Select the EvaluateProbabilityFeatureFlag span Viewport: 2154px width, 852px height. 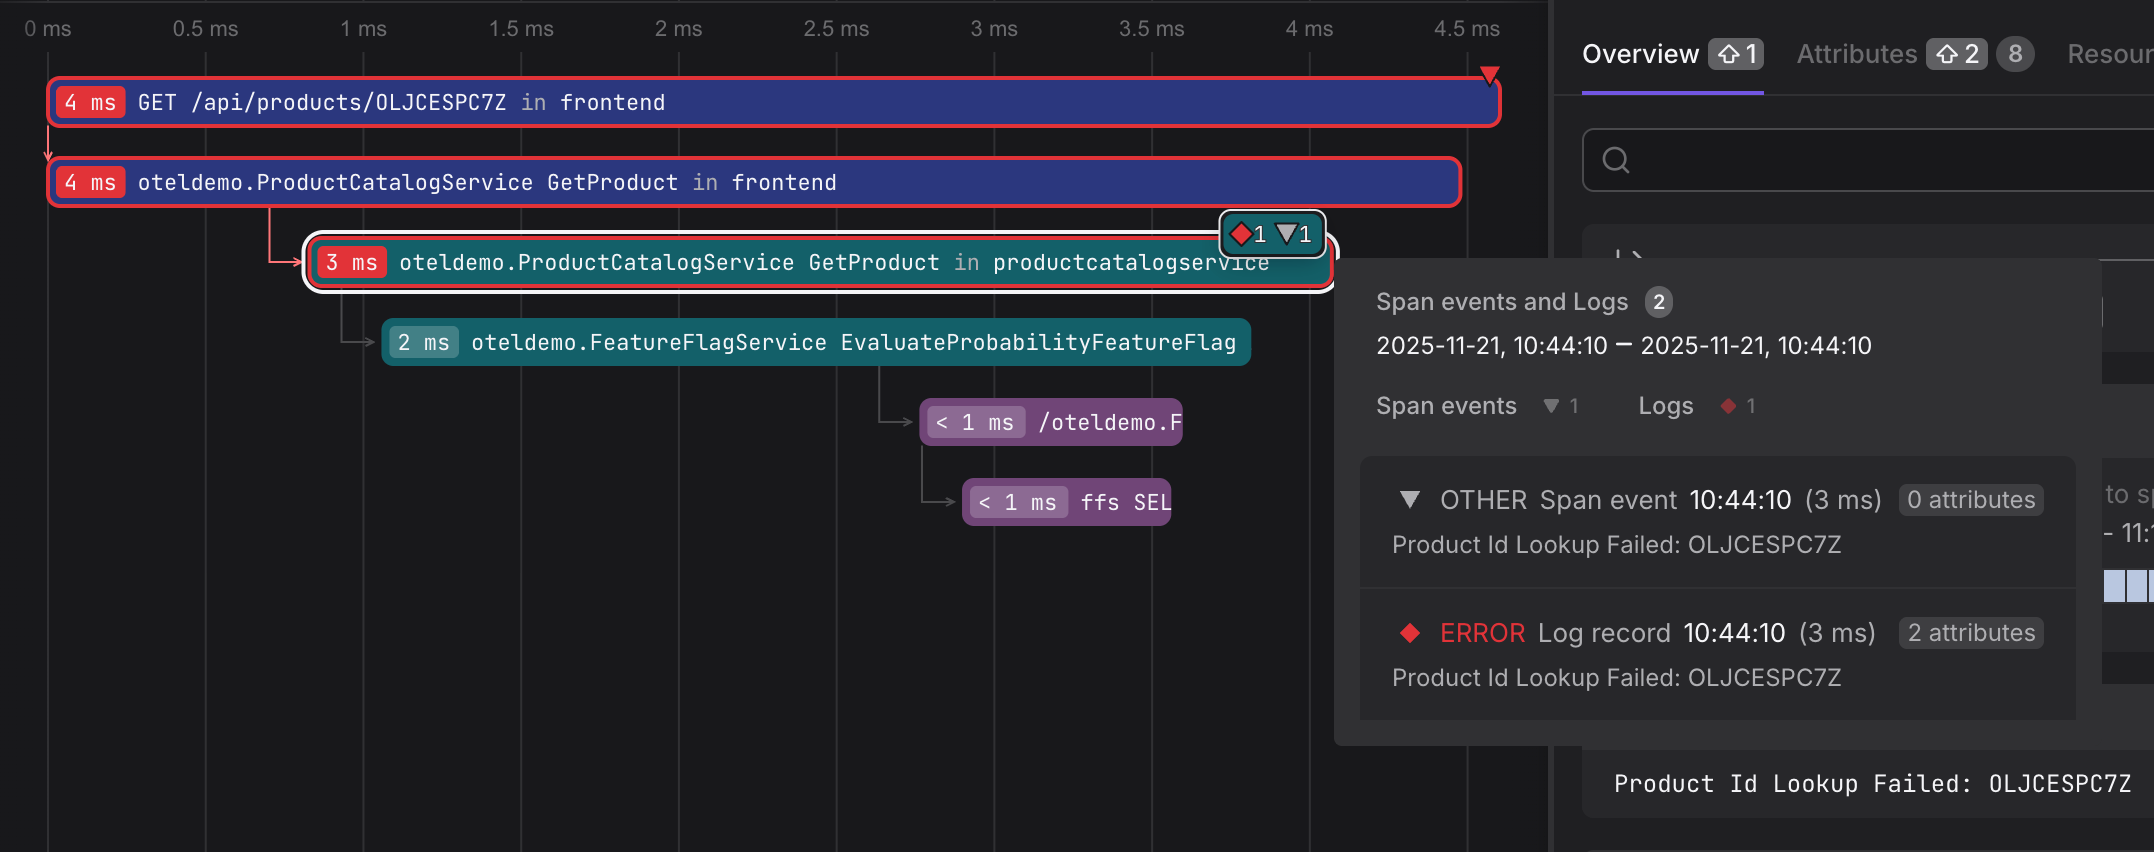point(816,342)
